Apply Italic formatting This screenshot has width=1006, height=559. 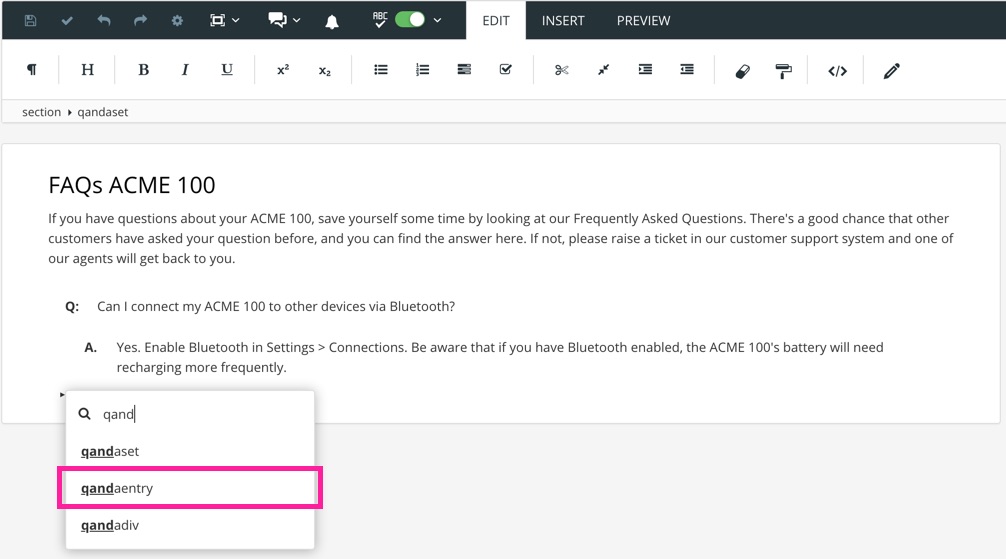(185, 70)
